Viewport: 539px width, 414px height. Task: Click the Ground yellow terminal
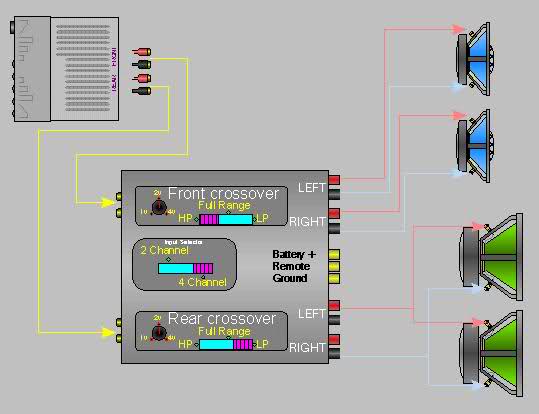pyautogui.click(x=334, y=279)
